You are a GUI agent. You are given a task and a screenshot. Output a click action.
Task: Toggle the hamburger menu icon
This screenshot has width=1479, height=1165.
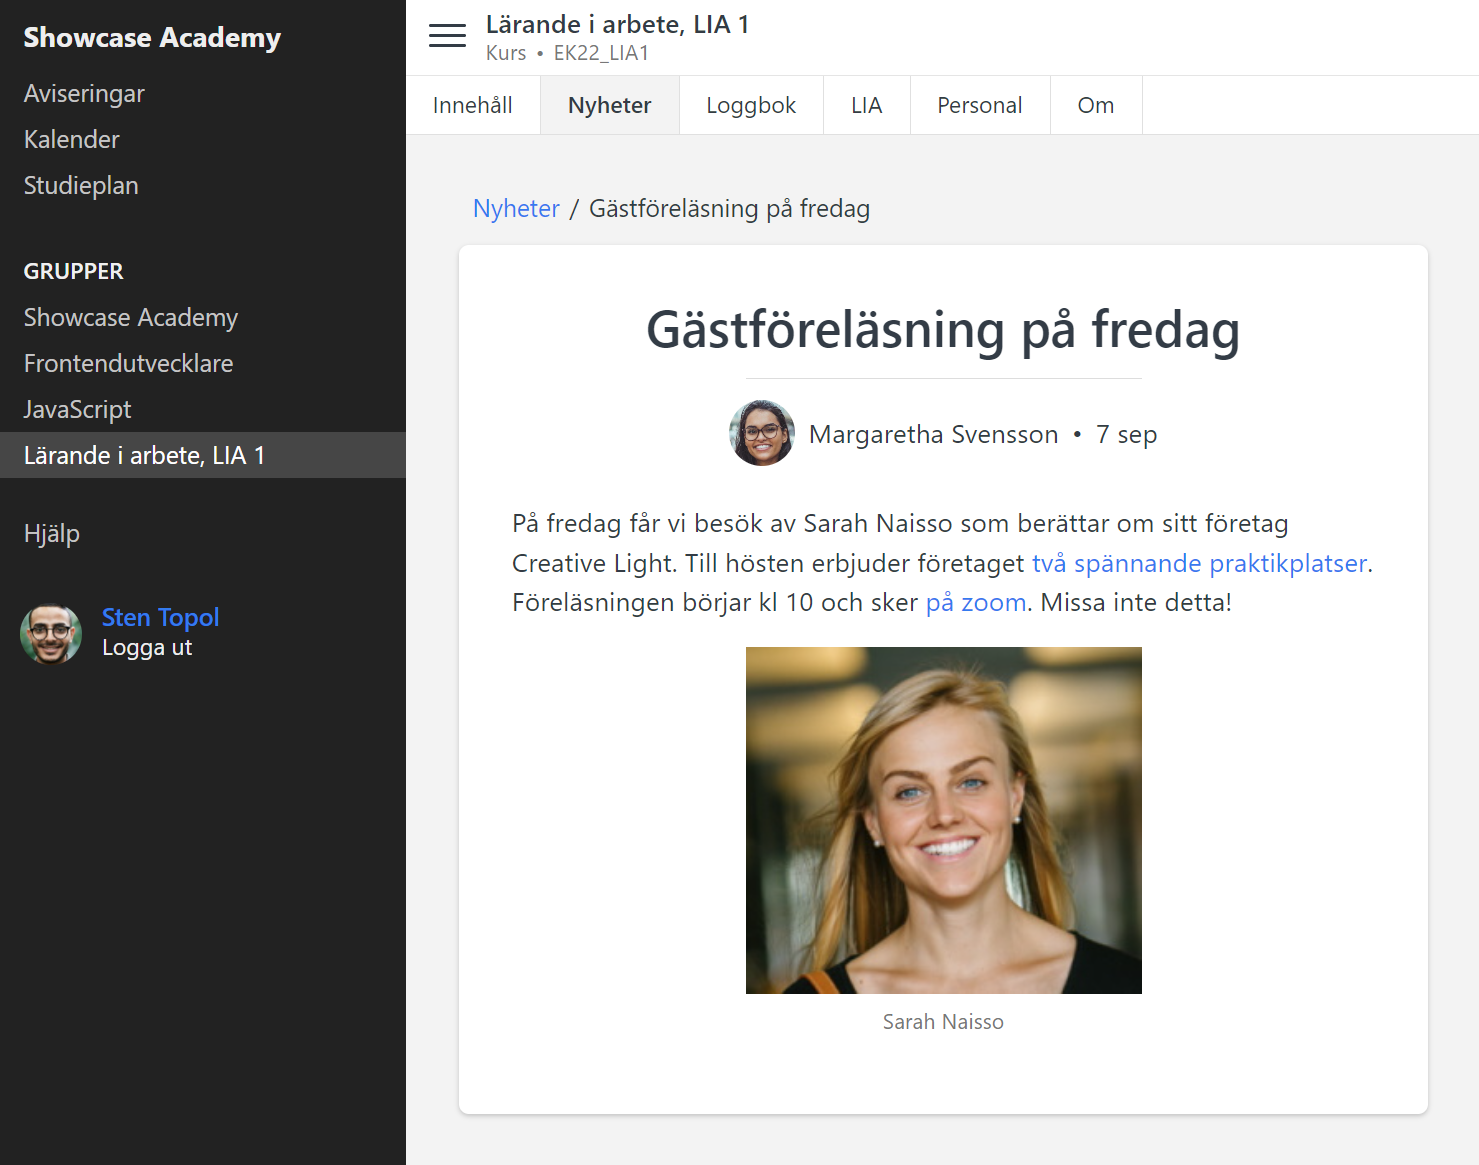pos(447,36)
